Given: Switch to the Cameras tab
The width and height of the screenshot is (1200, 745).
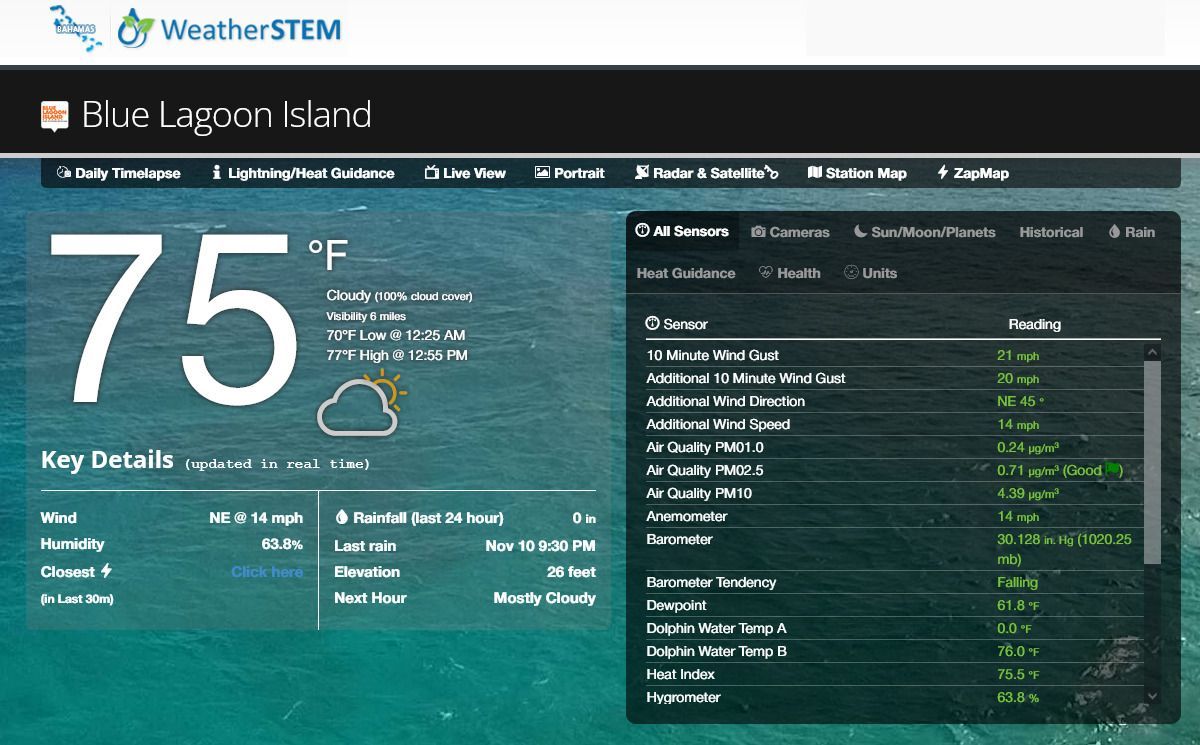Looking at the screenshot, I should click(791, 231).
